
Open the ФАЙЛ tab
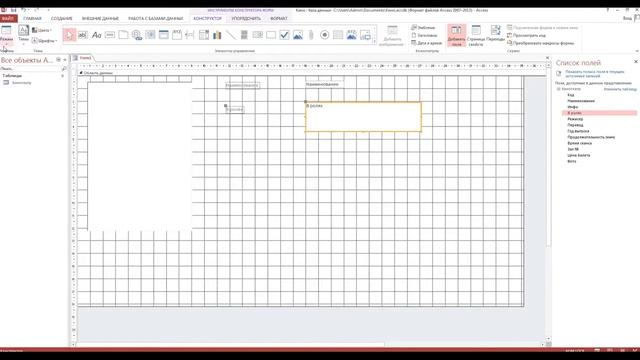[x=8, y=18]
